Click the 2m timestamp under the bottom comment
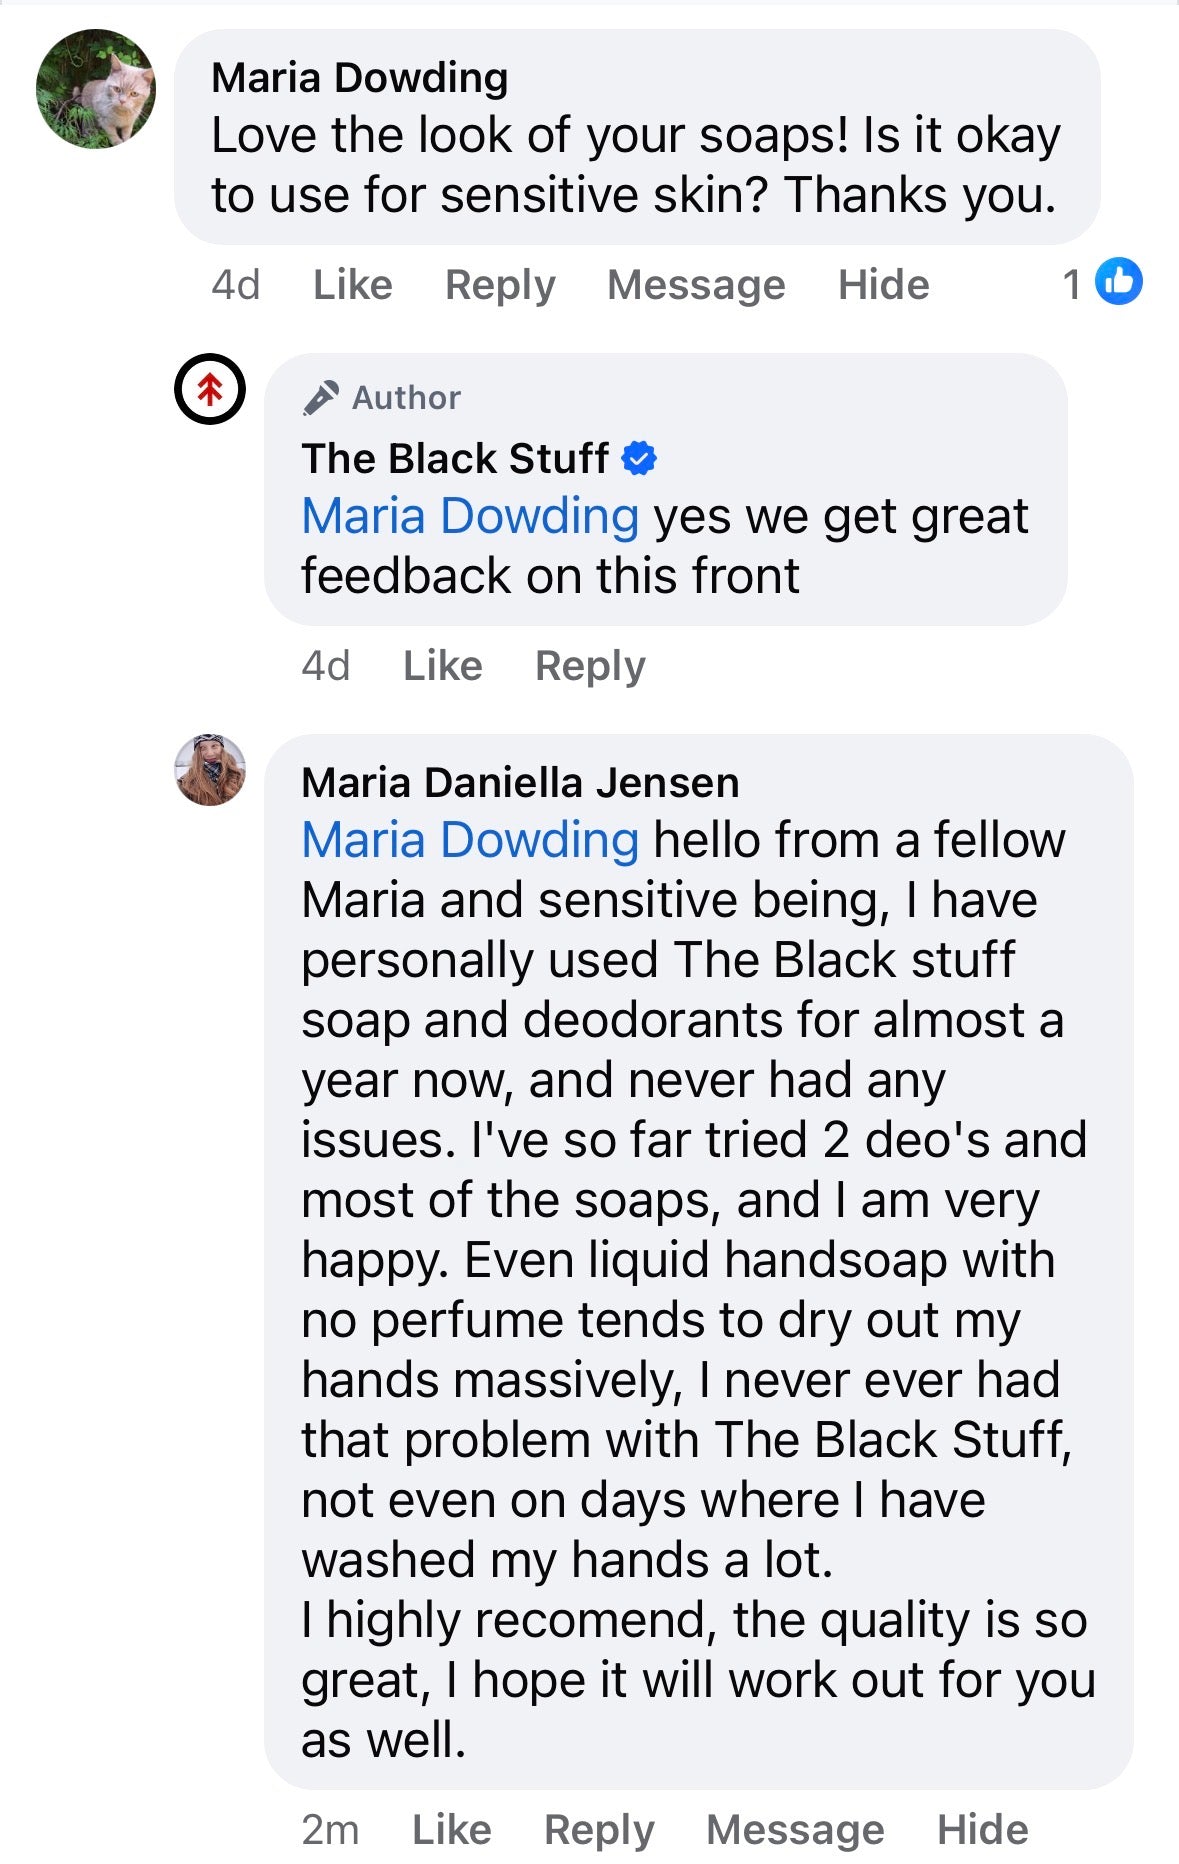 coord(329,1829)
